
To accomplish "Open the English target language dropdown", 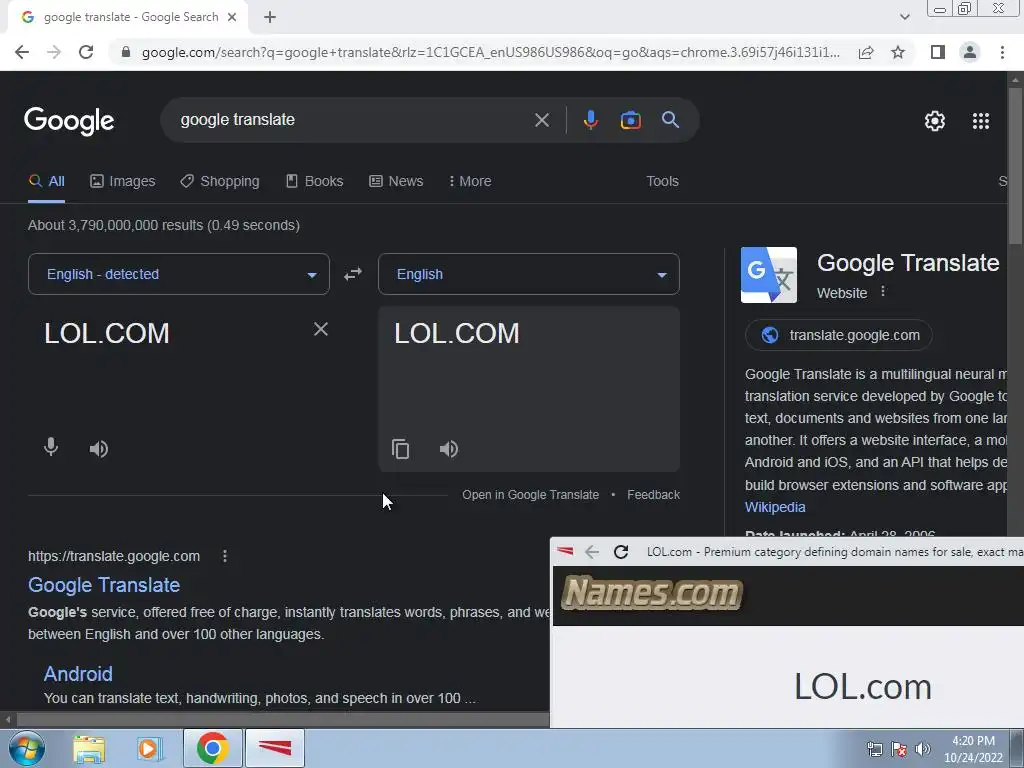I will point(528,274).
